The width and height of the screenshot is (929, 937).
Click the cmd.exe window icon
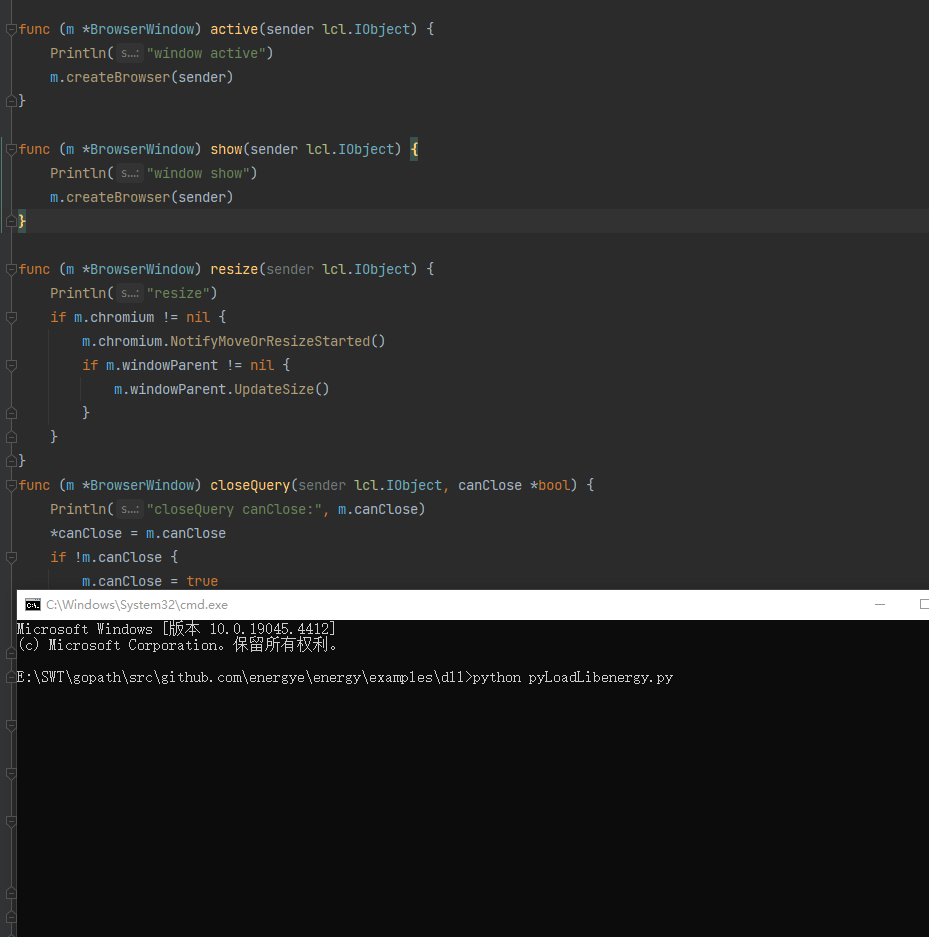[x=32, y=605]
